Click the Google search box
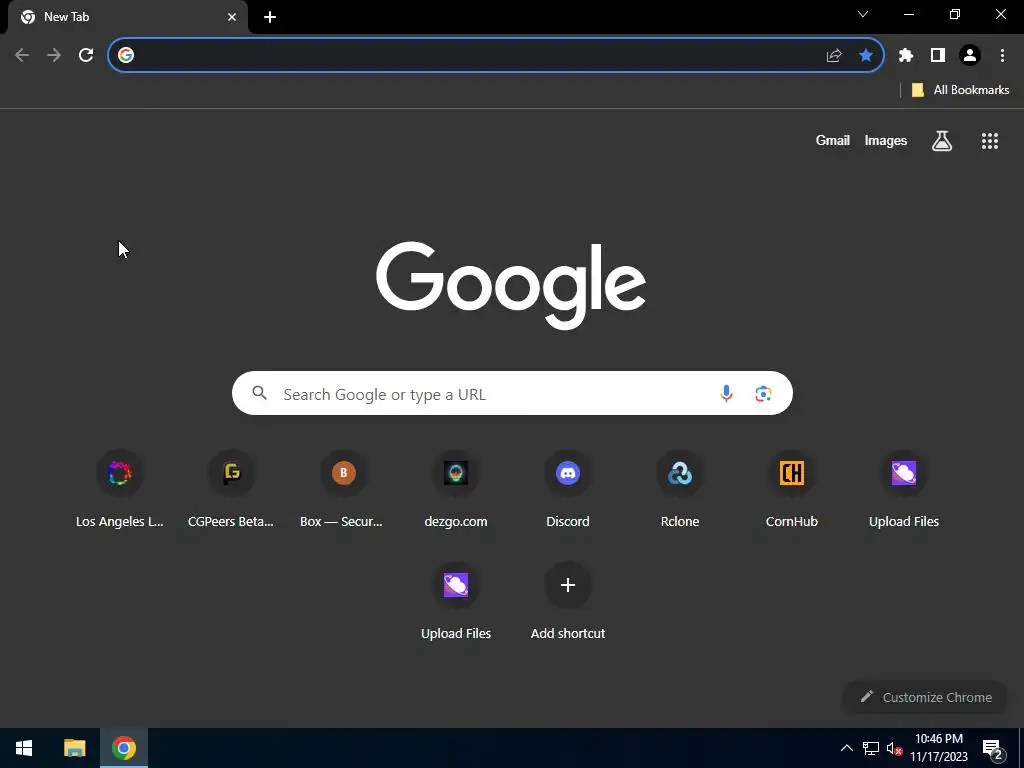This screenshot has width=1024, height=768. point(512,393)
